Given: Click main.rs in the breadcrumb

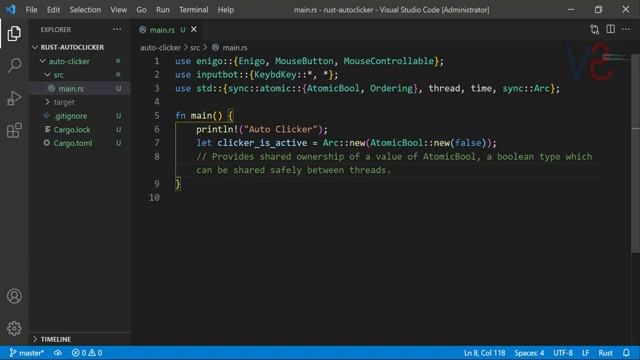Looking at the screenshot, I should click(235, 47).
